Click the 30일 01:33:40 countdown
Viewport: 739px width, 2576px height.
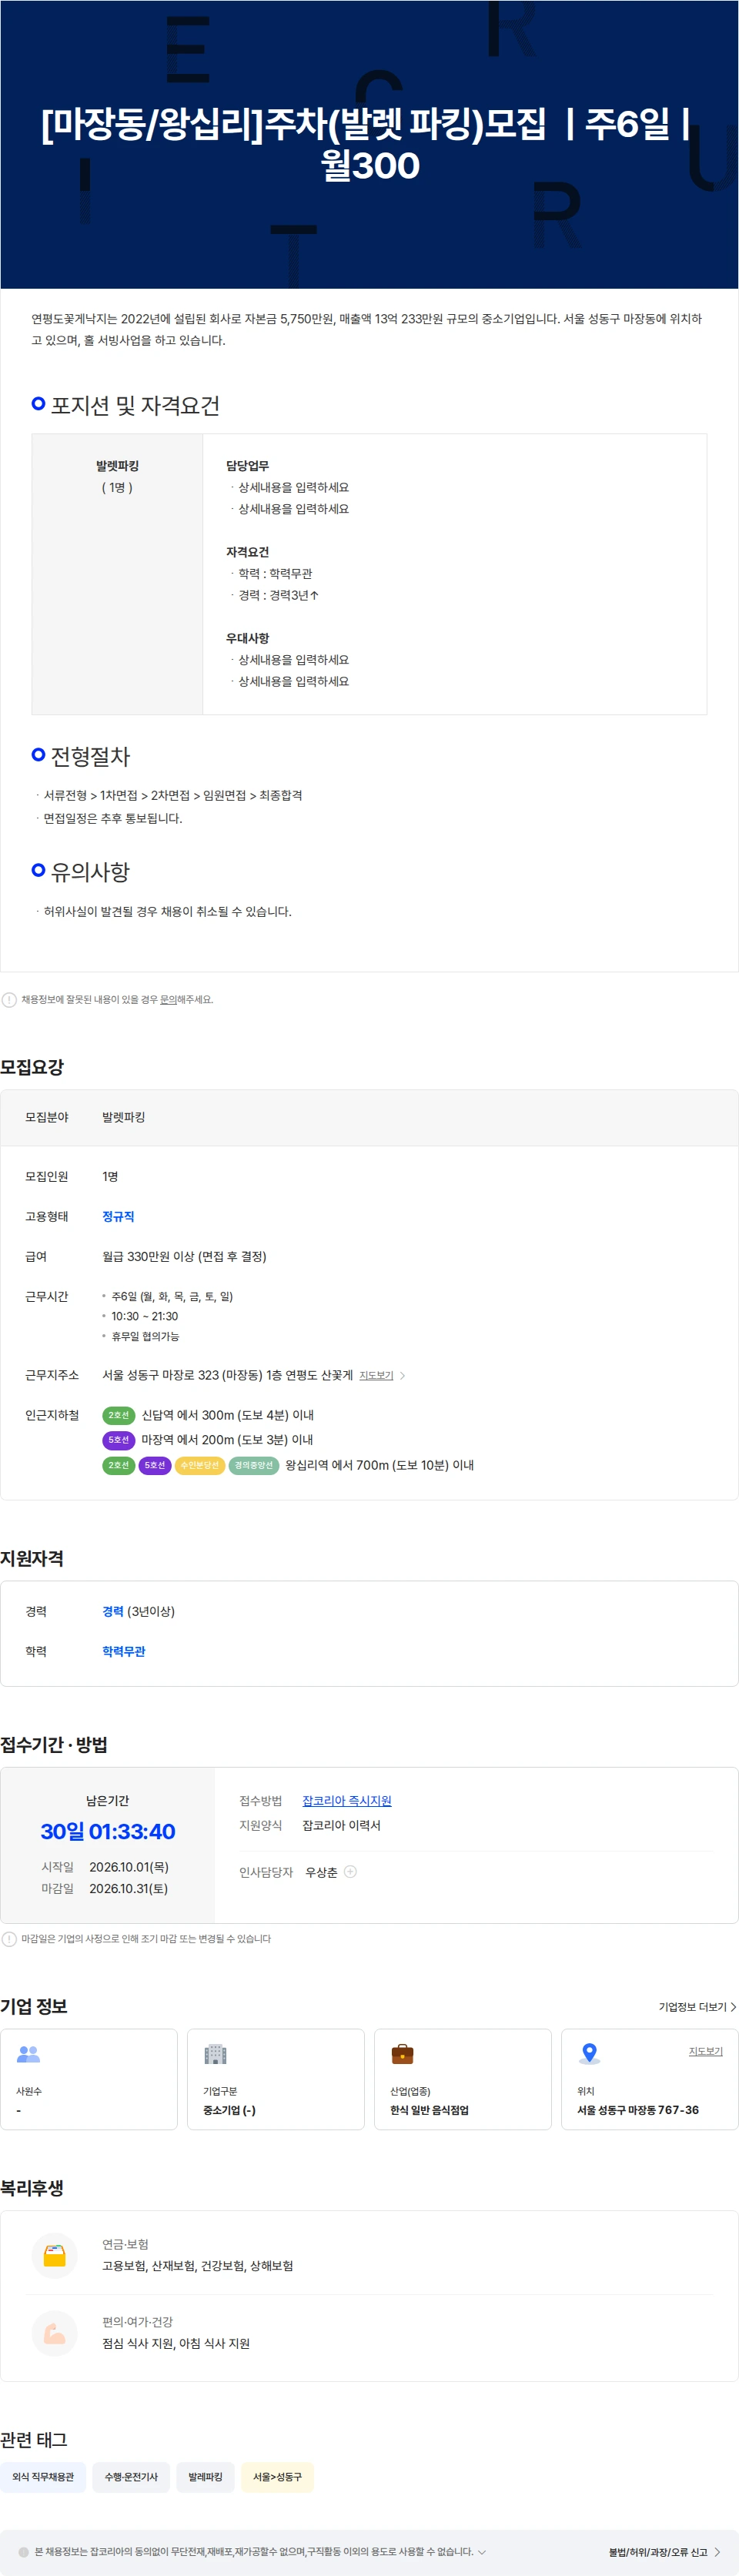click(108, 1831)
